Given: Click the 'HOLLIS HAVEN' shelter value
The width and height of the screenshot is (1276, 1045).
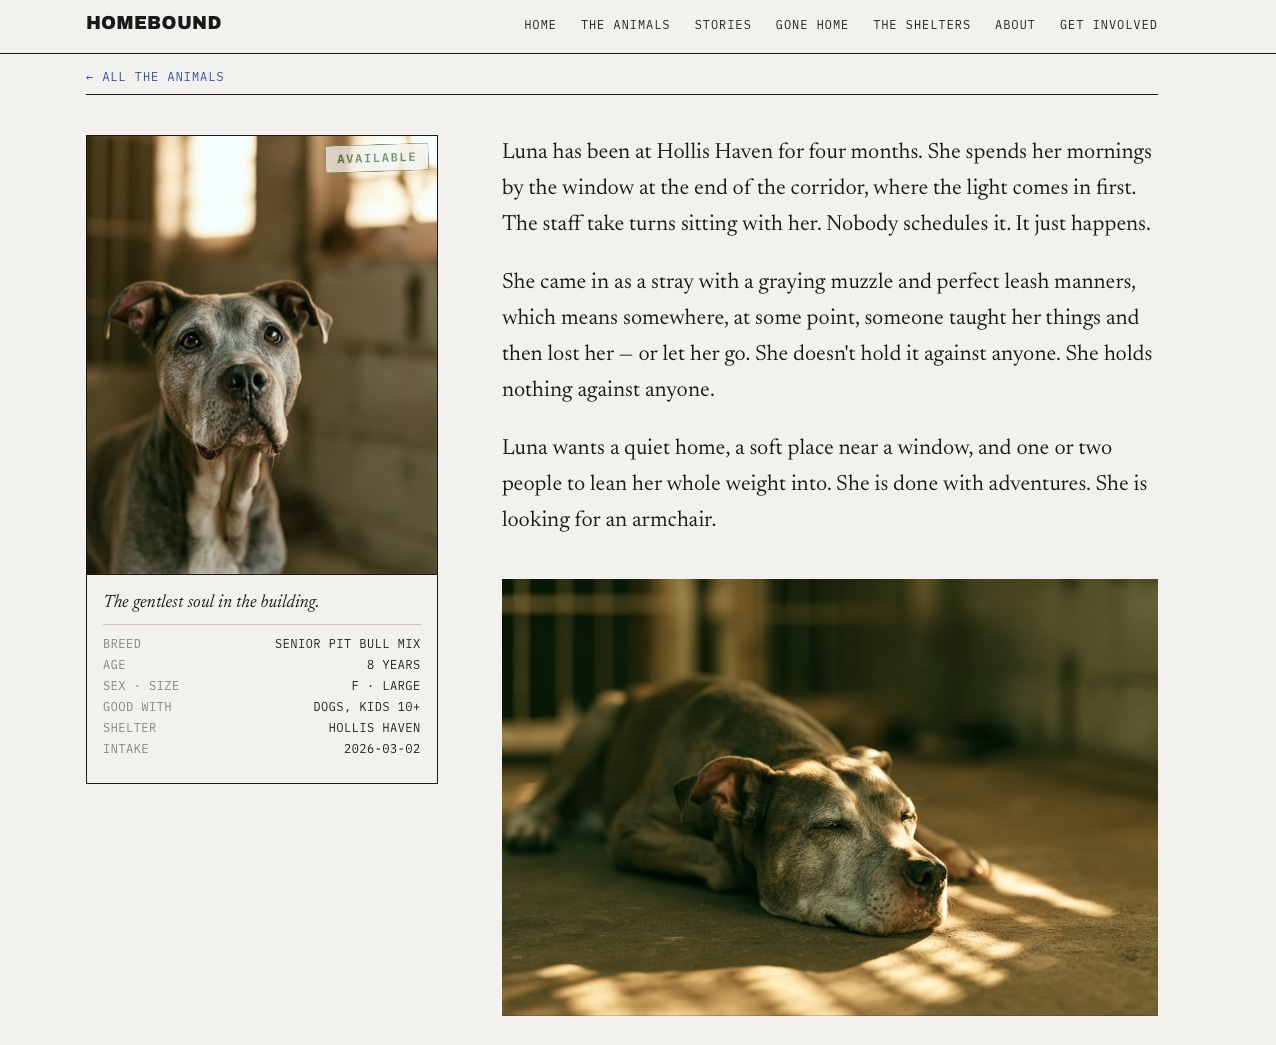Looking at the screenshot, I should pos(375,728).
